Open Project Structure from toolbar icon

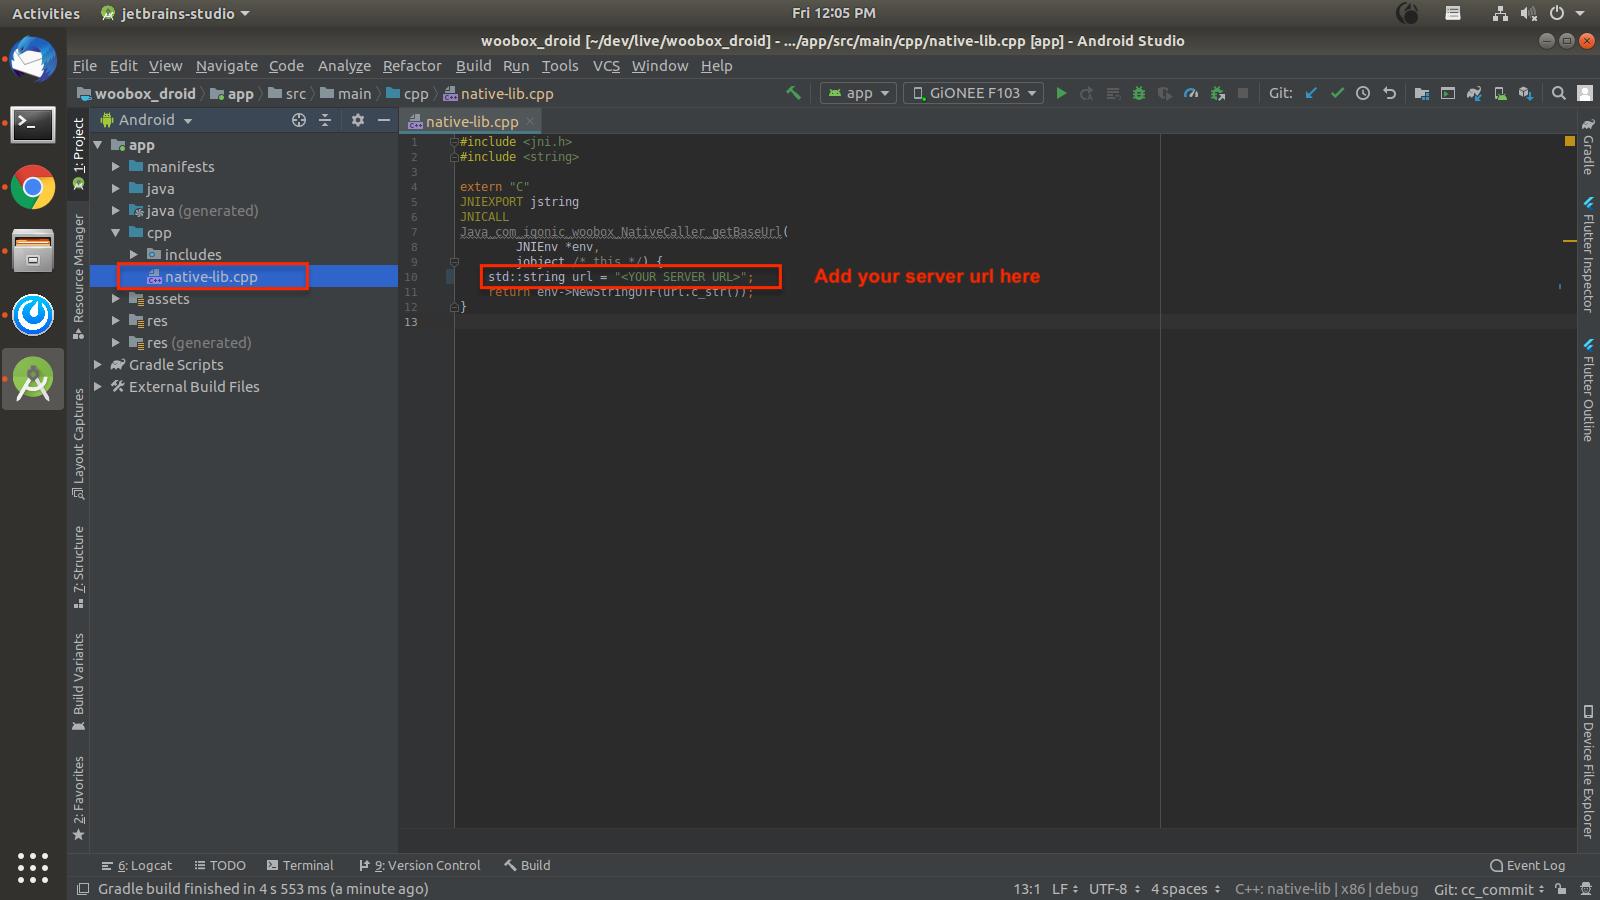pos(1422,93)
